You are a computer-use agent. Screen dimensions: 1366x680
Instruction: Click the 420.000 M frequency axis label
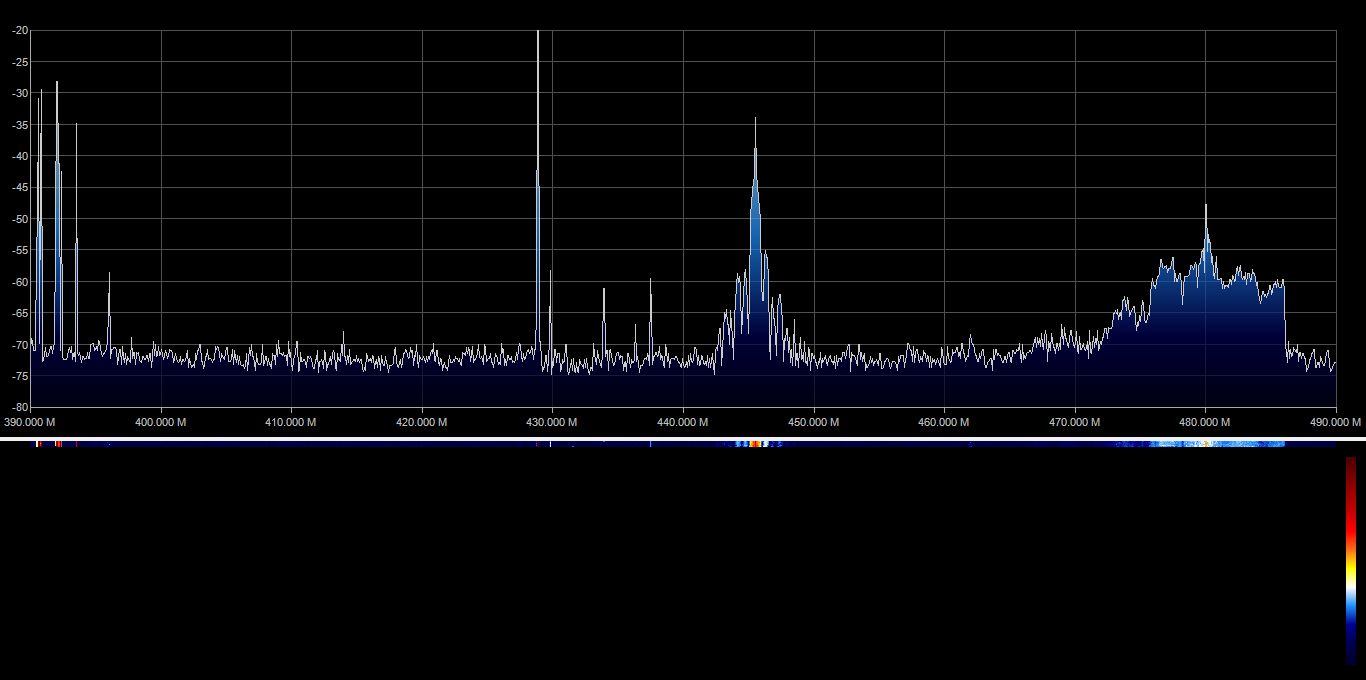422,422
